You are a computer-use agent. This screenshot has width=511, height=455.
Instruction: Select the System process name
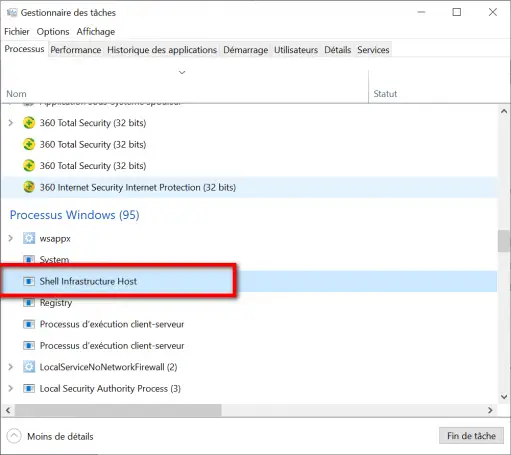click(54, 259)
